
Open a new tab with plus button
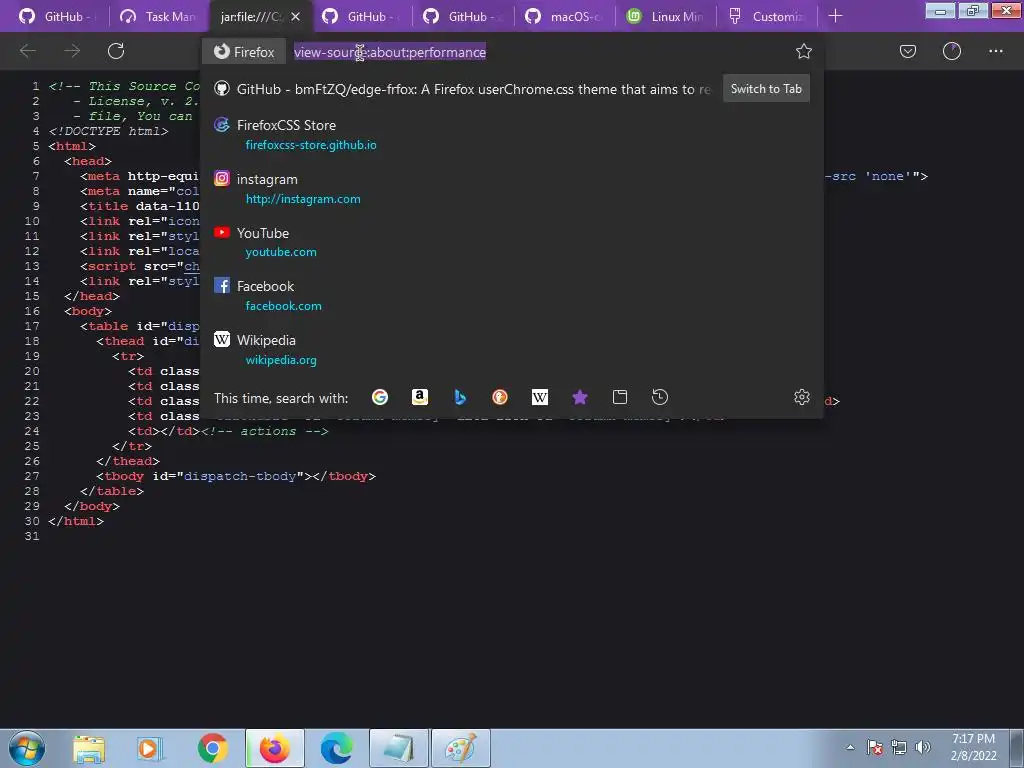tap(835, 16)
